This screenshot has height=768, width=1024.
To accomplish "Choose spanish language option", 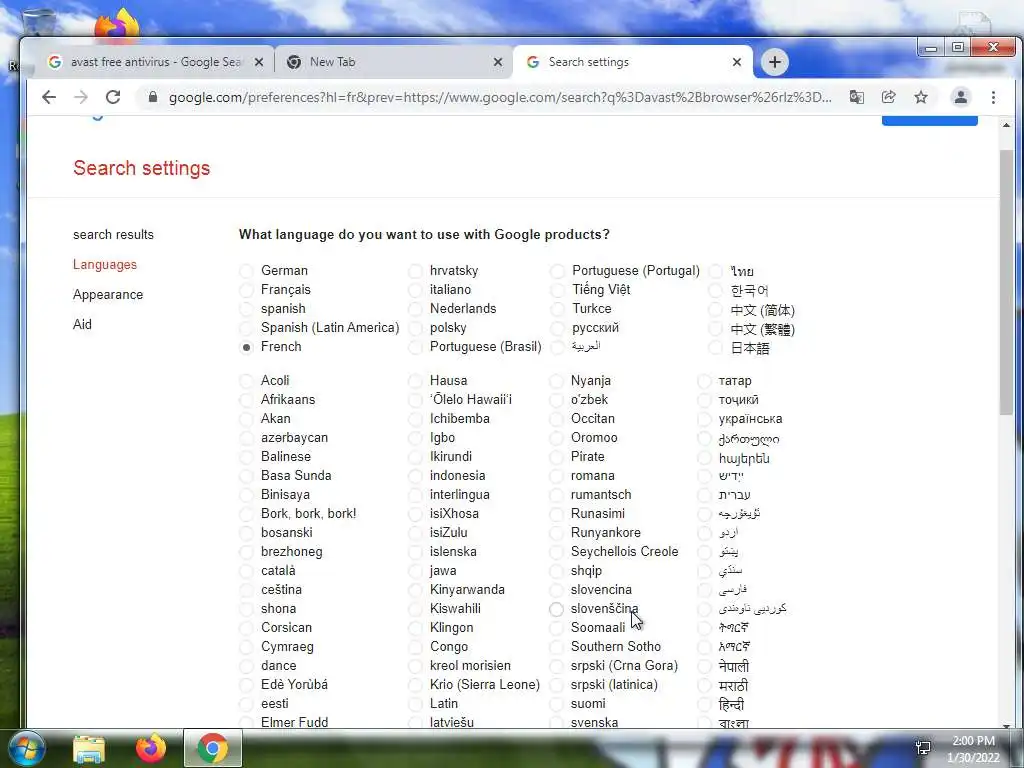I will [246, 309].
